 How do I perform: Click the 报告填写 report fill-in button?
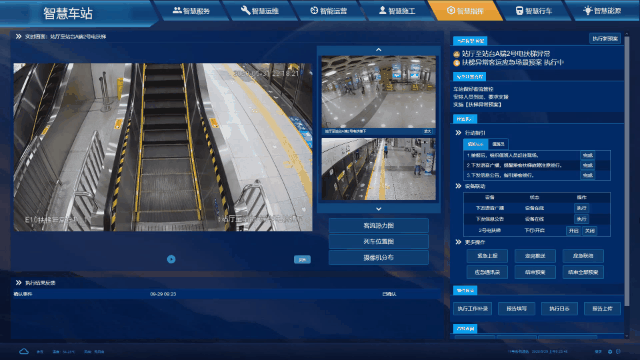pos(516,309)
